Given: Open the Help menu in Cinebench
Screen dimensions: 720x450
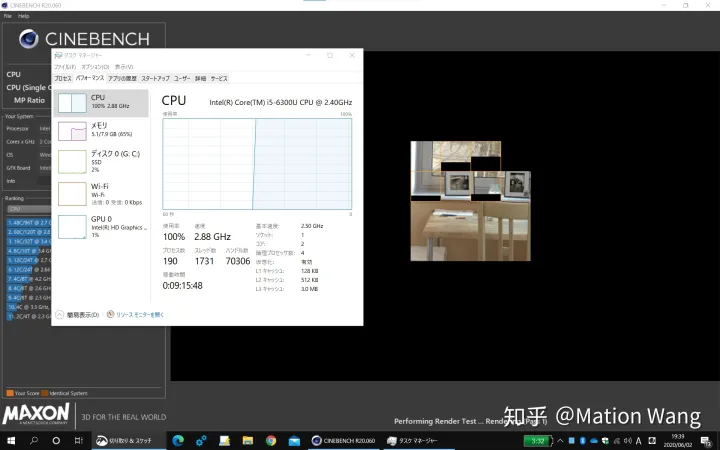Looking at the screenshot, I should (x=23, y=16).
